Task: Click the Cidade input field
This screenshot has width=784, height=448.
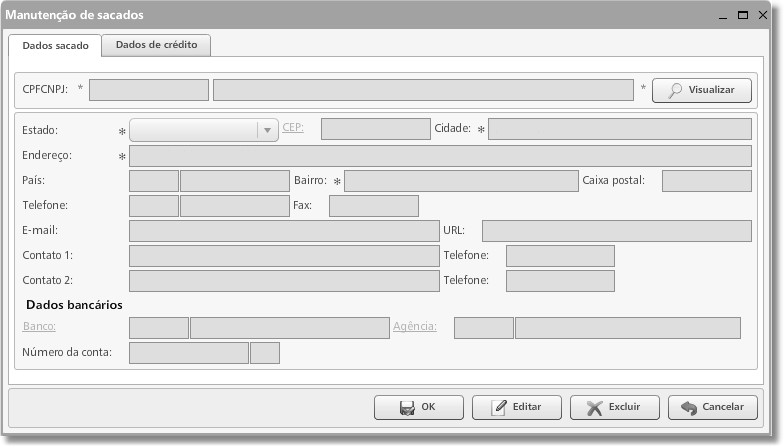Action: pyautogui.click(x=620, y=129)
